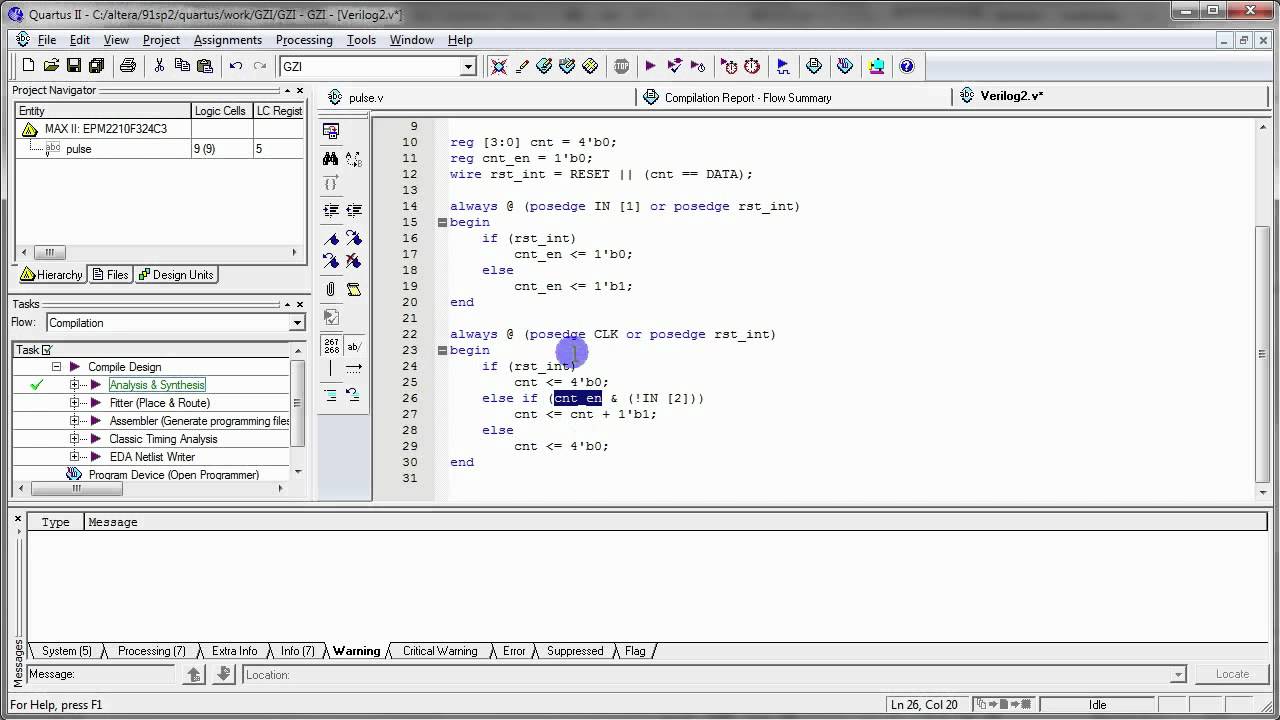Click the Location dropdown field in messages
1280x720 pixels.
pyautogui.click(x=716, y=675)
